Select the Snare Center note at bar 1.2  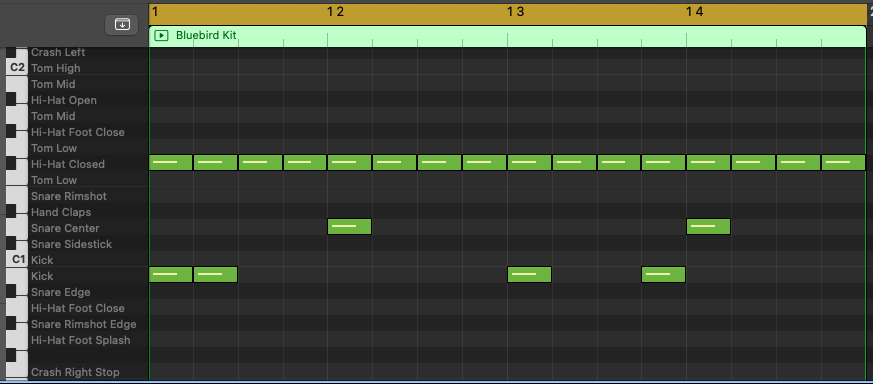(x=349, y=227)
